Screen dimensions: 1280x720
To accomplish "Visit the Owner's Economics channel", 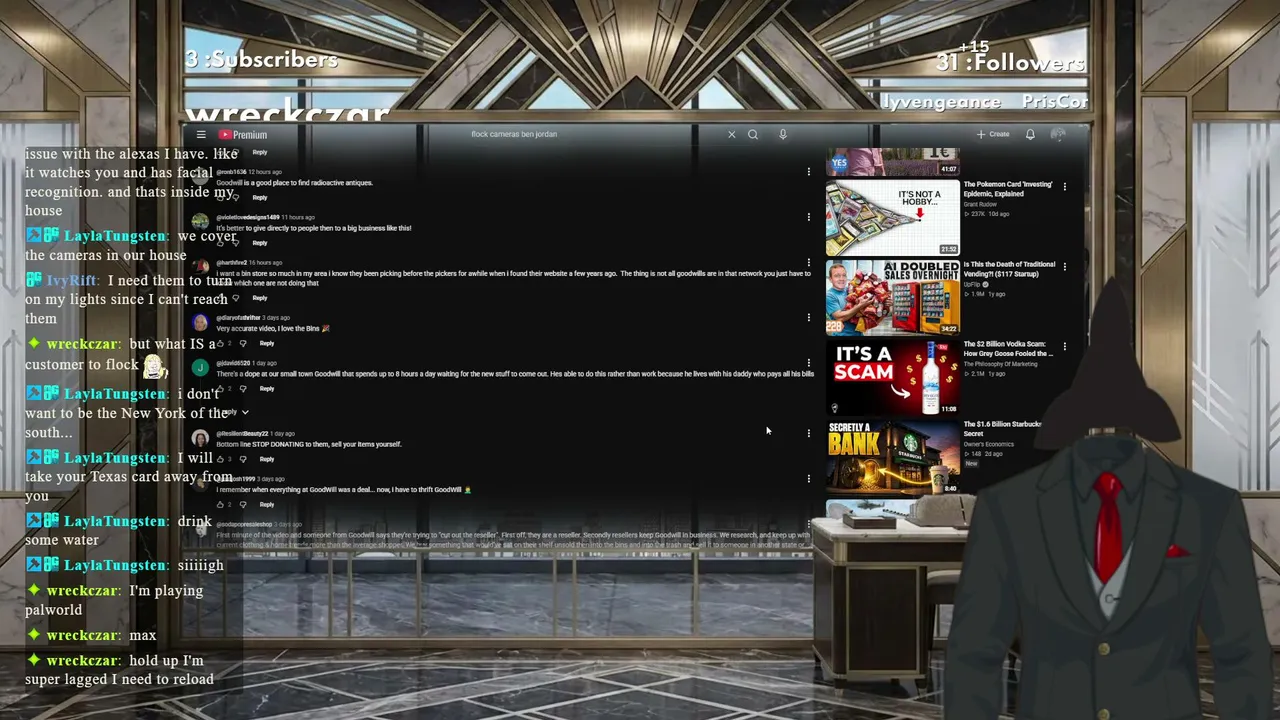I will click(989, 444).
